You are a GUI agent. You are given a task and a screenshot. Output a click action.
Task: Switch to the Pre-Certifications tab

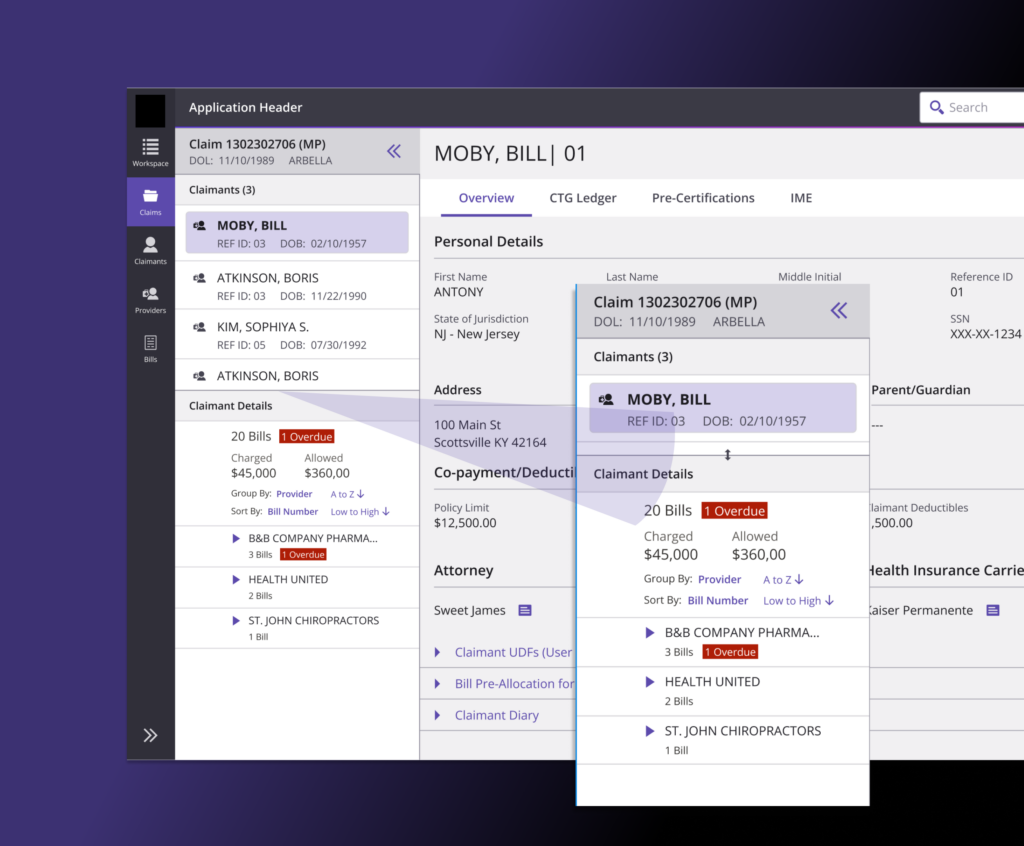pos(703,198)
